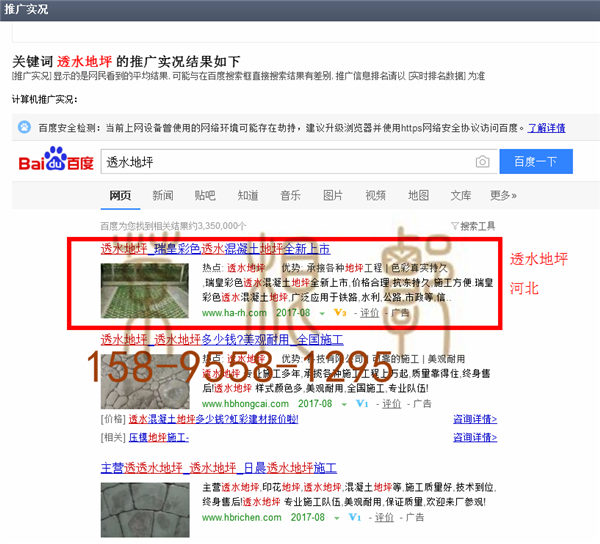This screenshot has height=544, width=600.
Task: Open the 压模地坪施工 related sublink
Action: click(x=159, y=437)
